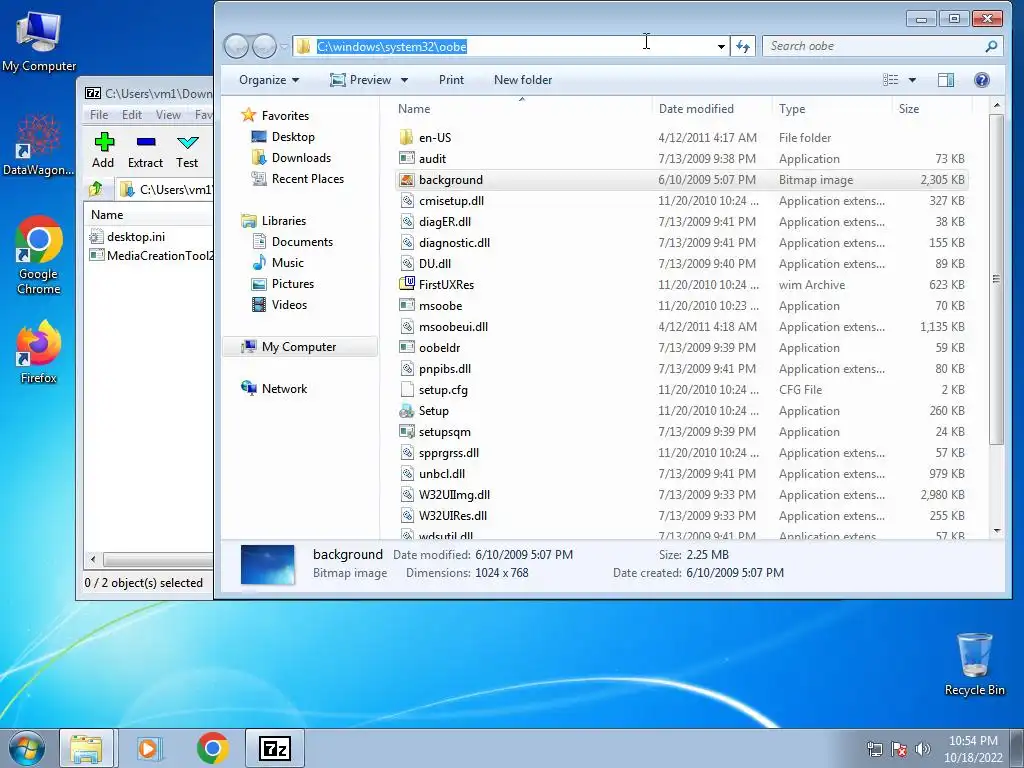Open the Windows Start menu
This screenshot has height=768, width=1024.
click(x=26, y=748)
